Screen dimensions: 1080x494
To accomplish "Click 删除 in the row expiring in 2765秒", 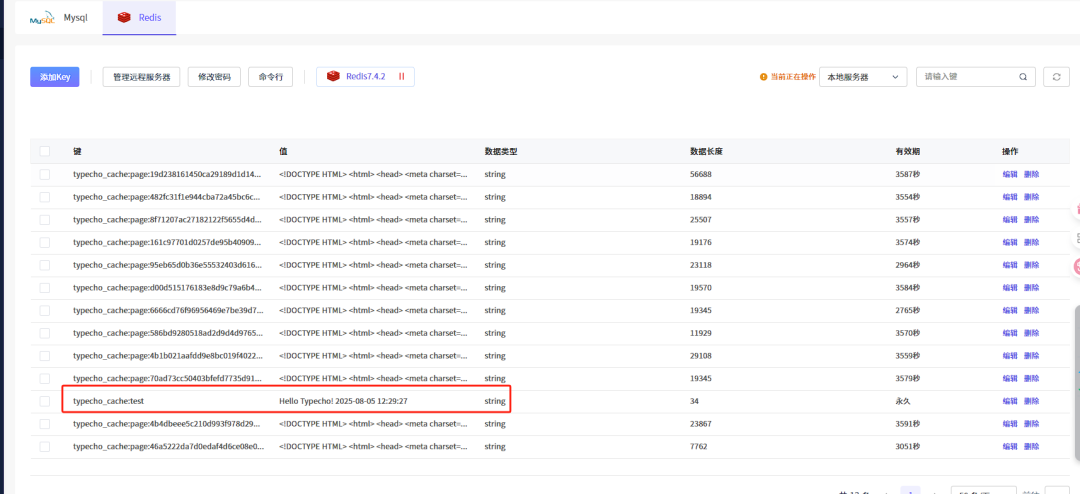I will click(1031, 311).
